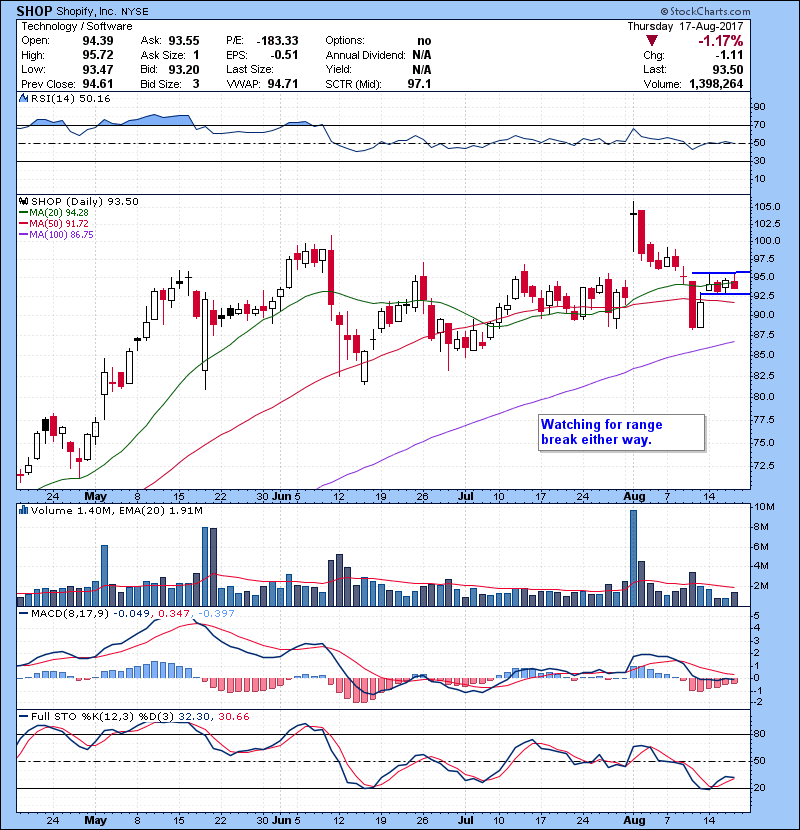Click the date 'Thursday 17-Aug-2017'

(x=685, y=26)
